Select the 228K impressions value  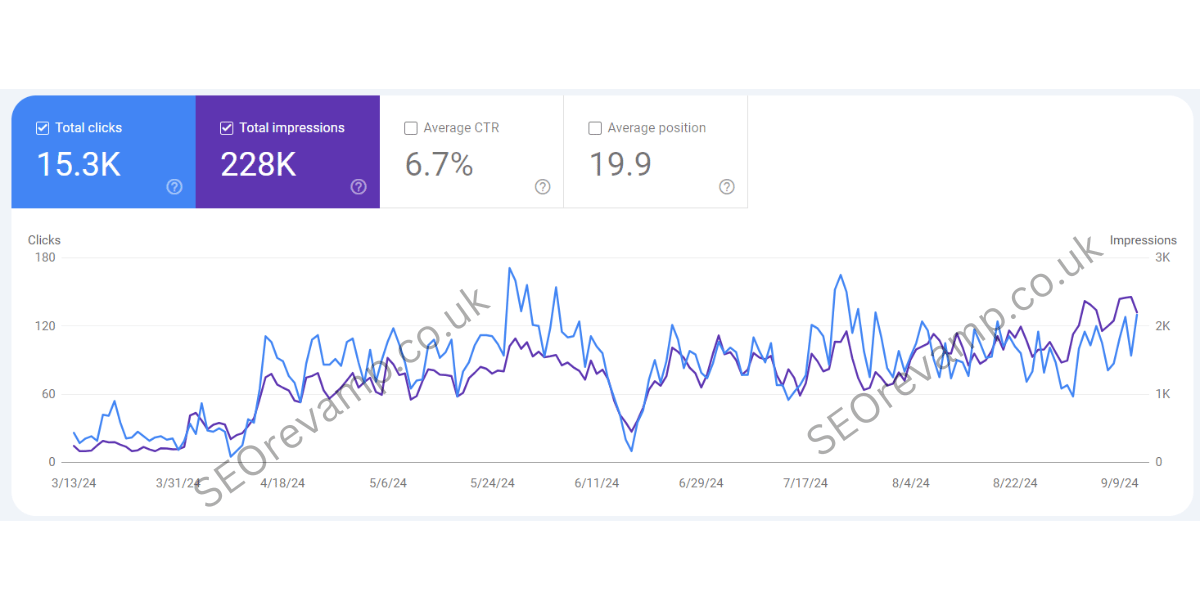(258, 164)
